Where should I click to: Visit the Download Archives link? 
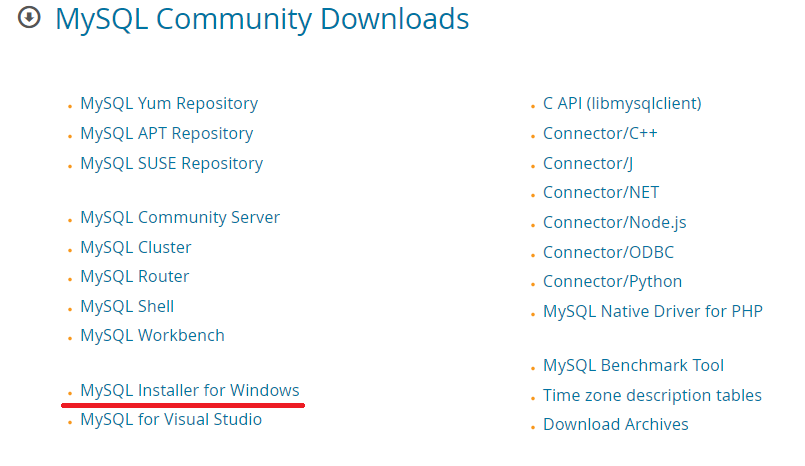(x=616, y=424)
